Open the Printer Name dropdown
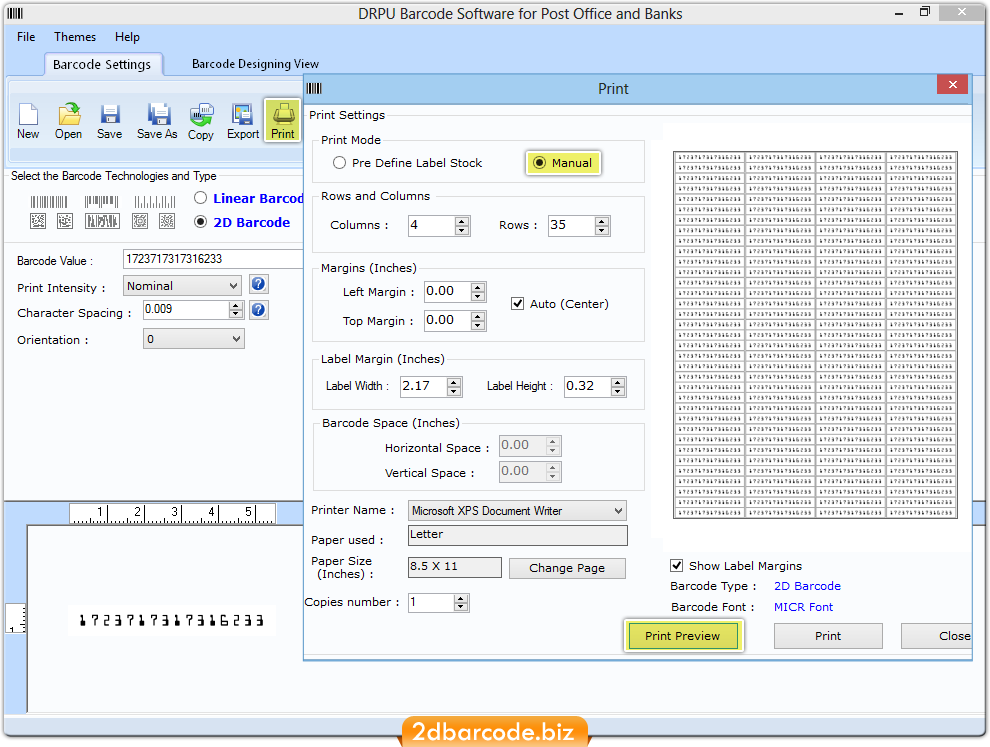Viewport: 990px width, 747px height. [618, 511]
